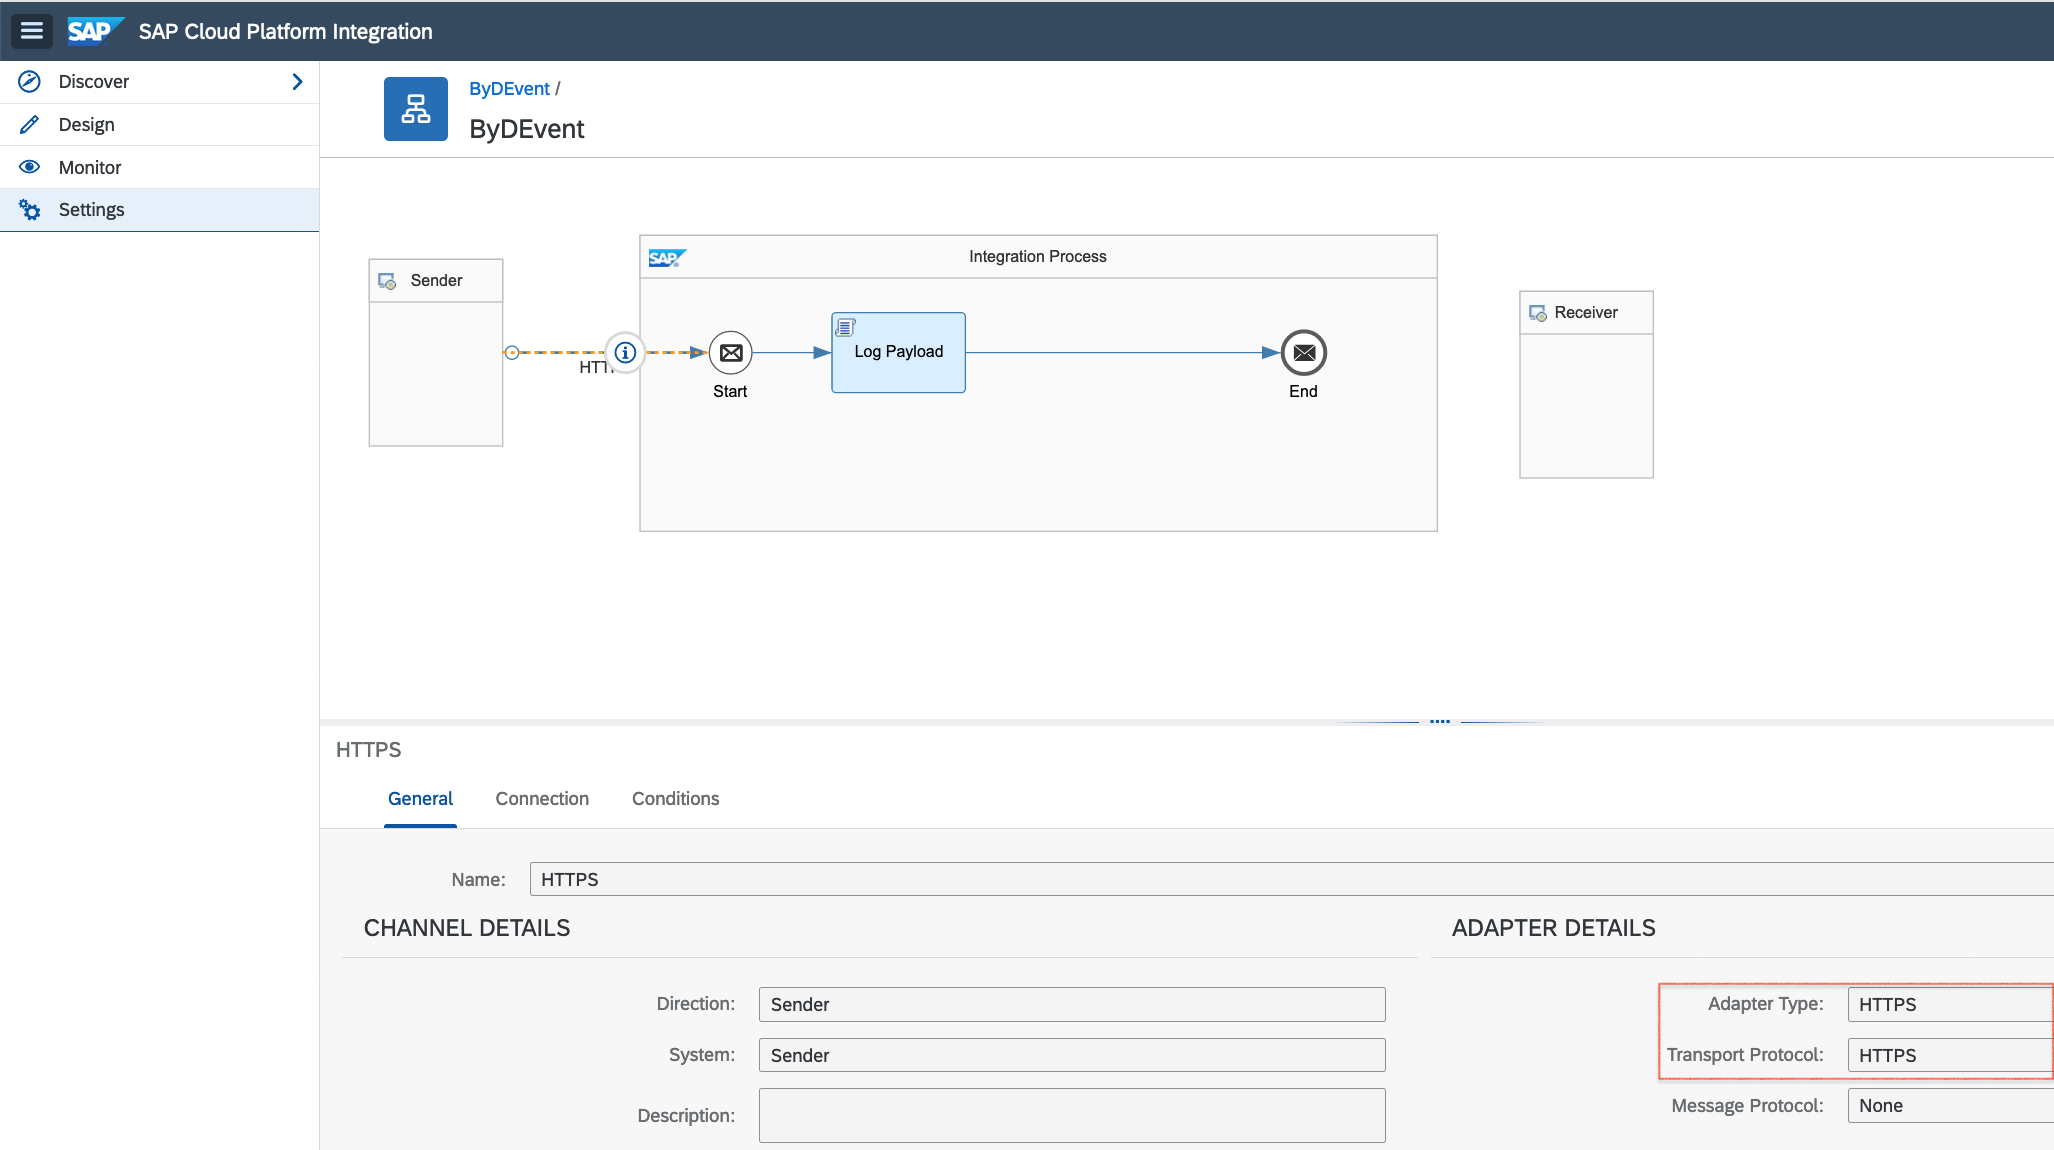The height and width of the screenshot is (1150, 2054).
Task: Open the Monitor navigation item
Action: pyautogui.click(x=160, y=168)
